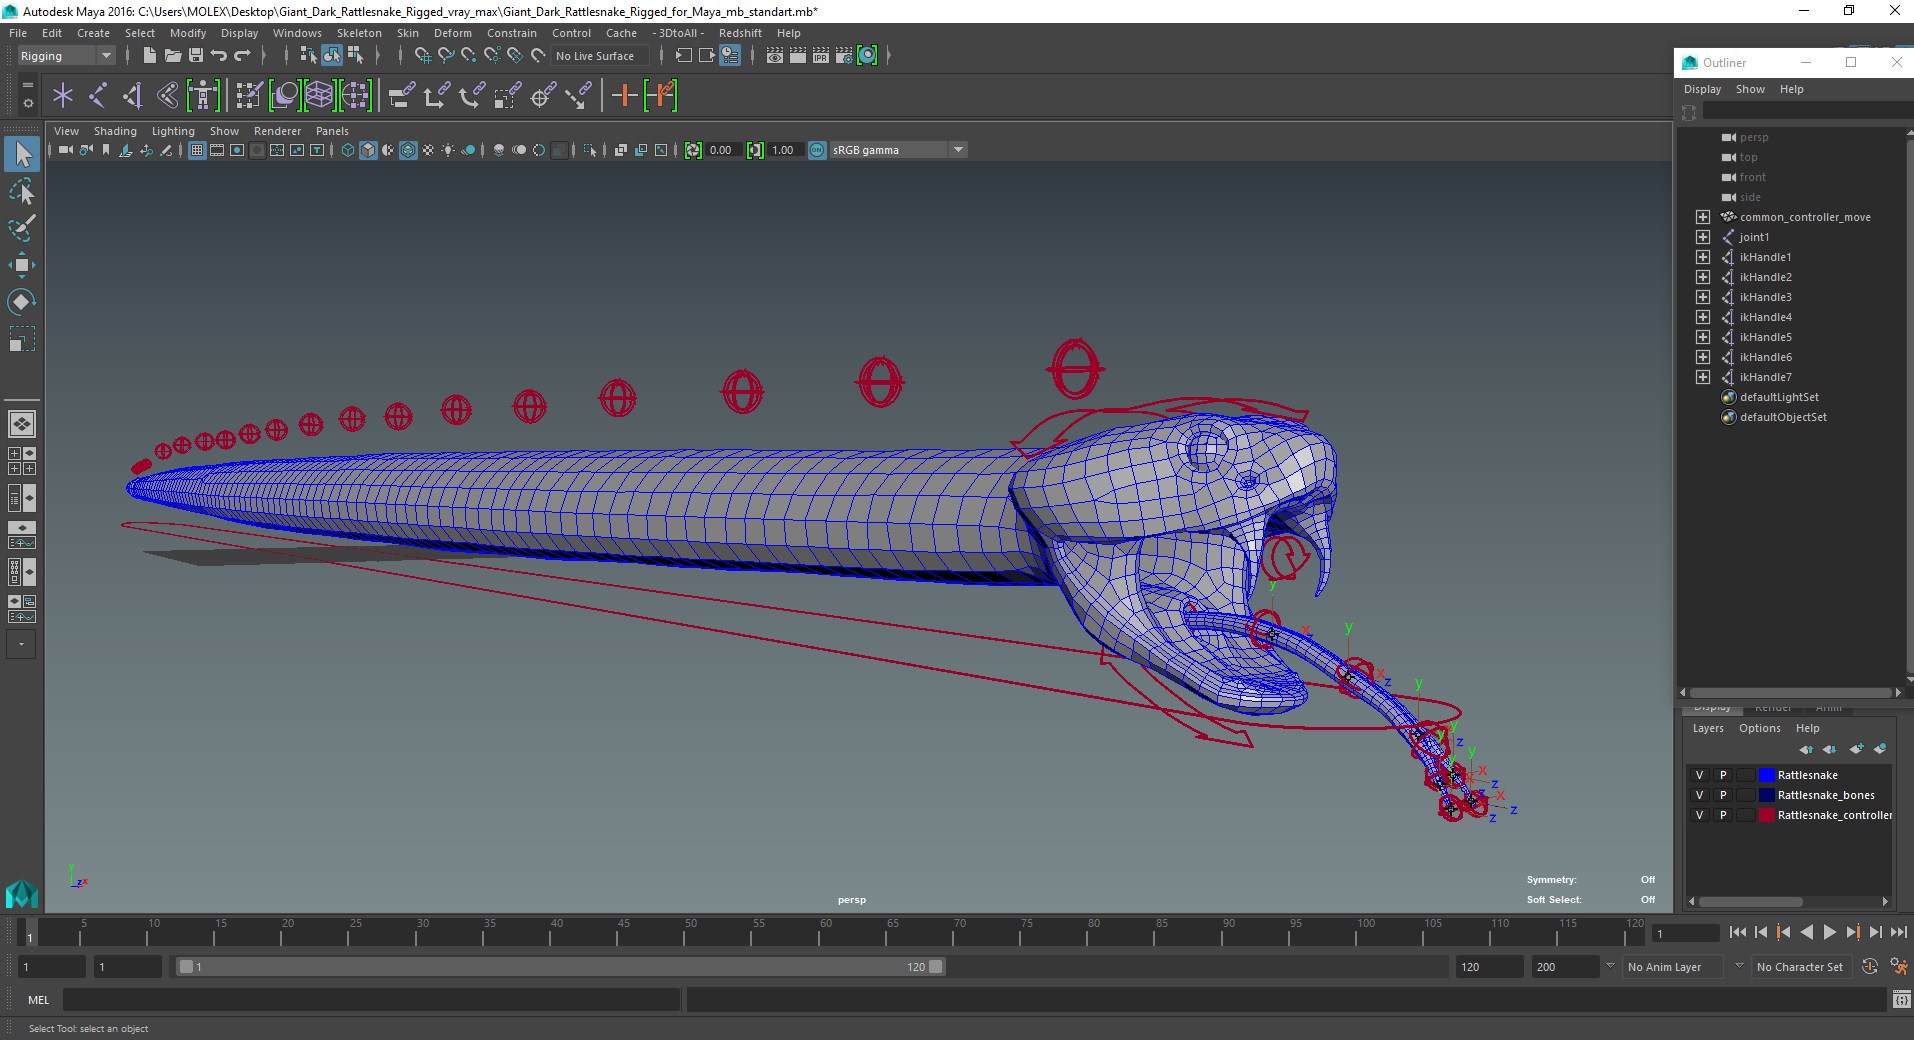Go to the start of playback range
The image size is (1914, 1040).
click(x=1738, y=932)
